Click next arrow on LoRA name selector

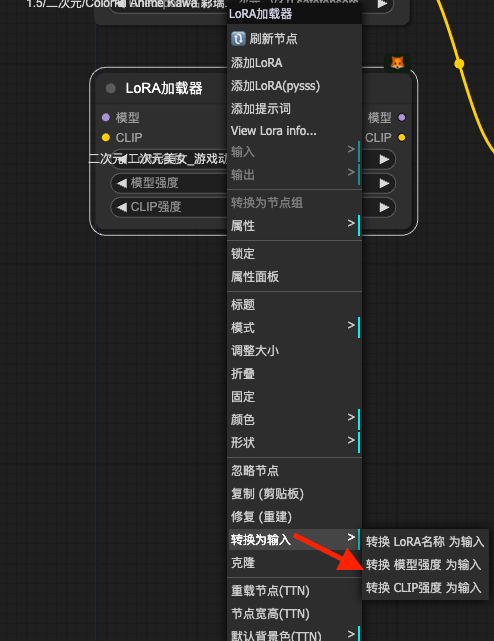pyautogui.click(x=384, y=159)
